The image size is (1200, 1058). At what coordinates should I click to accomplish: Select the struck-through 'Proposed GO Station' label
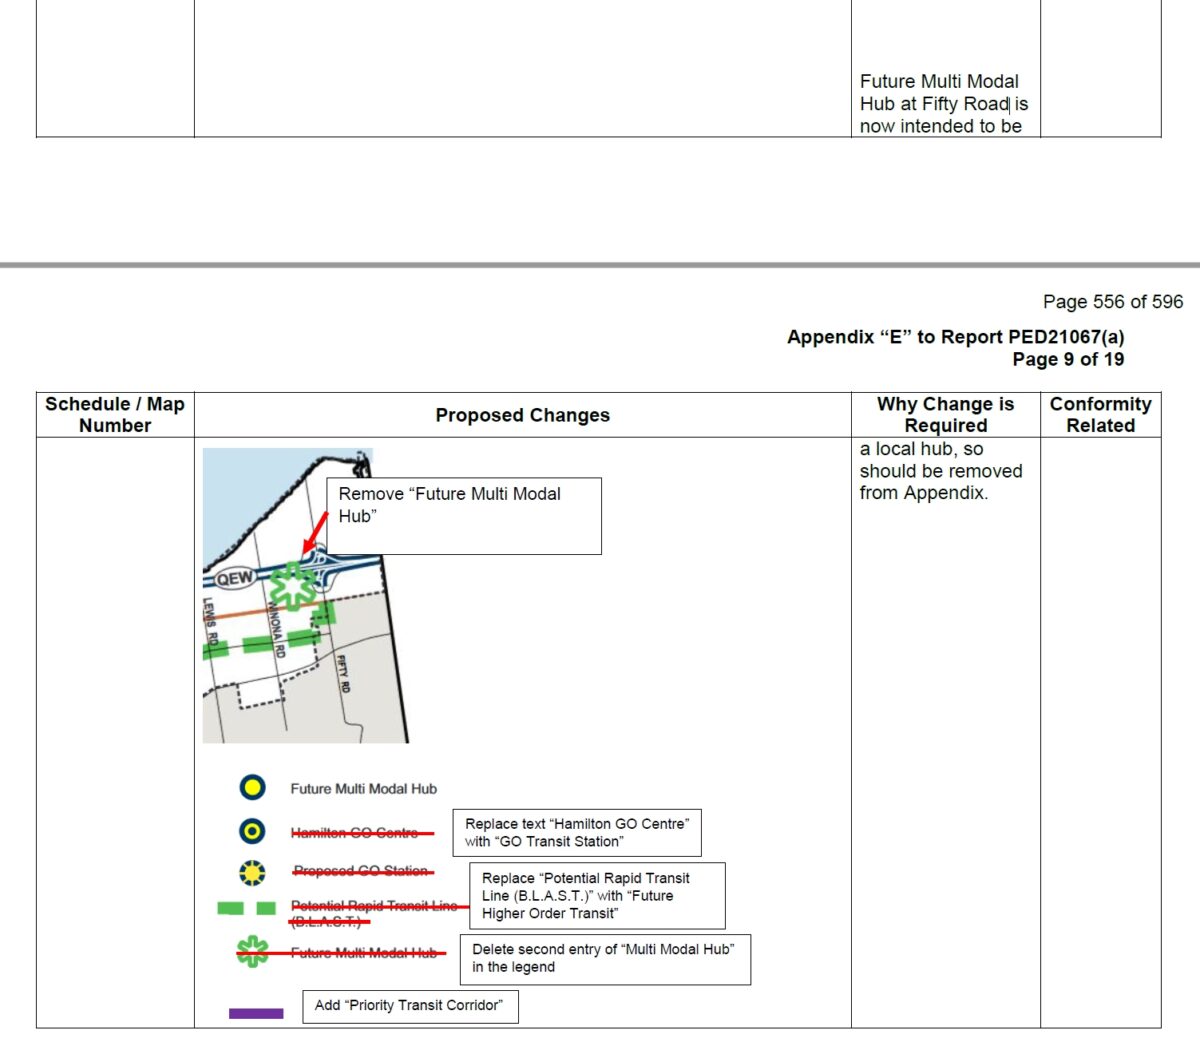(x=361, y=871)
